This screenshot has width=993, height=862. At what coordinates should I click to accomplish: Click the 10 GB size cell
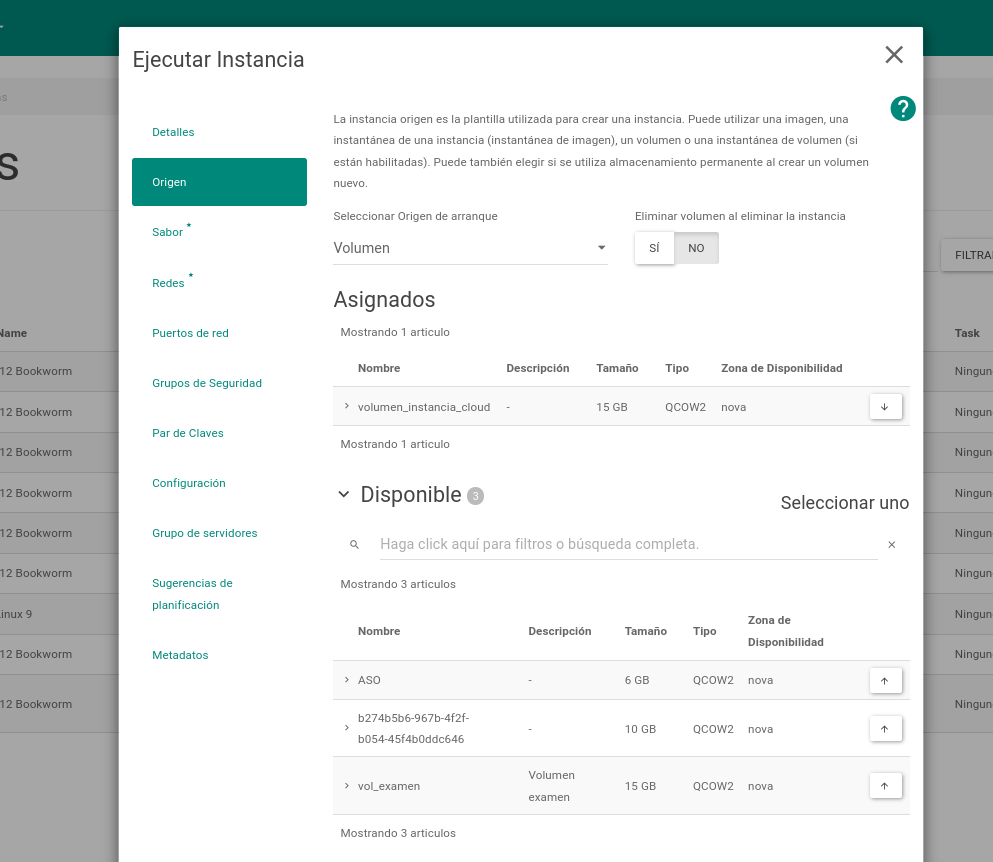640,729
